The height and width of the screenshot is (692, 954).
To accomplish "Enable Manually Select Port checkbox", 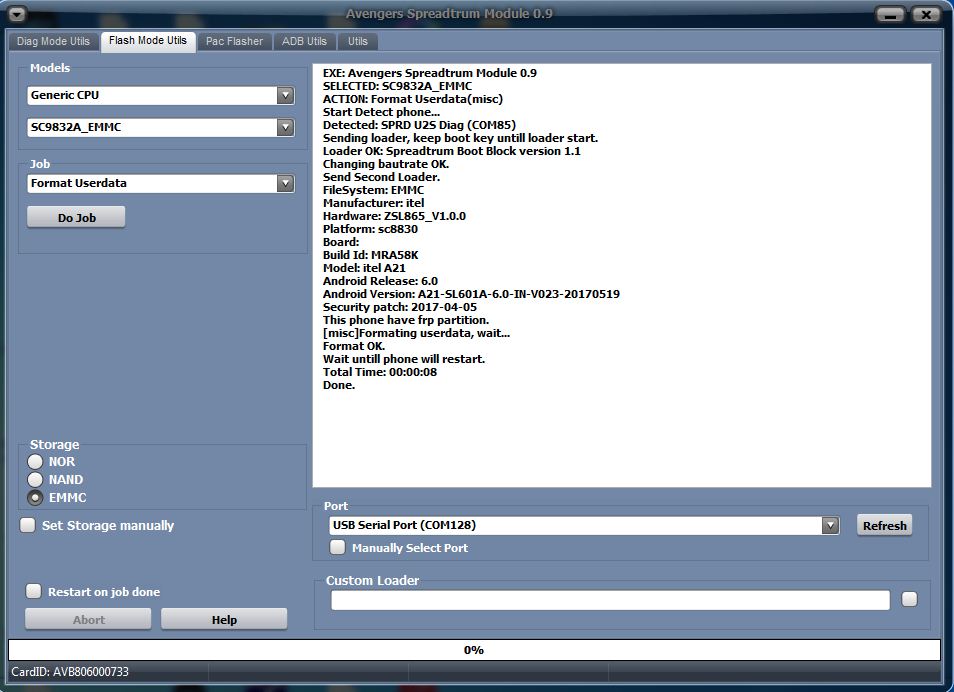I will coord(337,547).
